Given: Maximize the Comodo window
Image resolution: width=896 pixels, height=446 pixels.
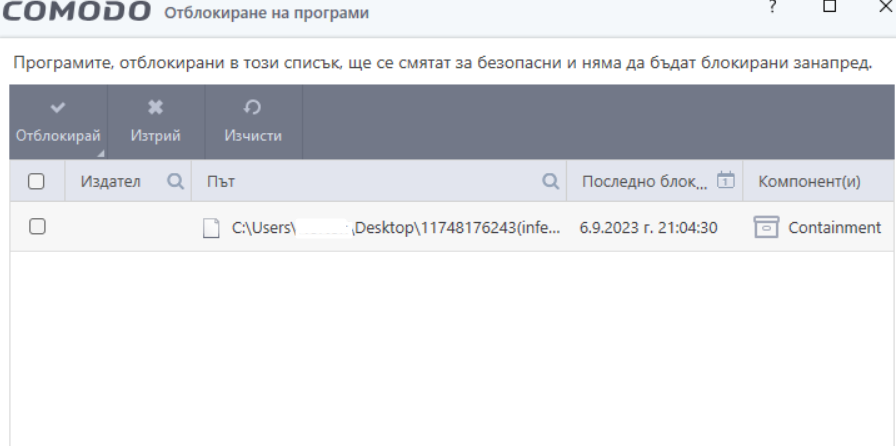Looking at the screenshot, I should (x=830, y=6).
